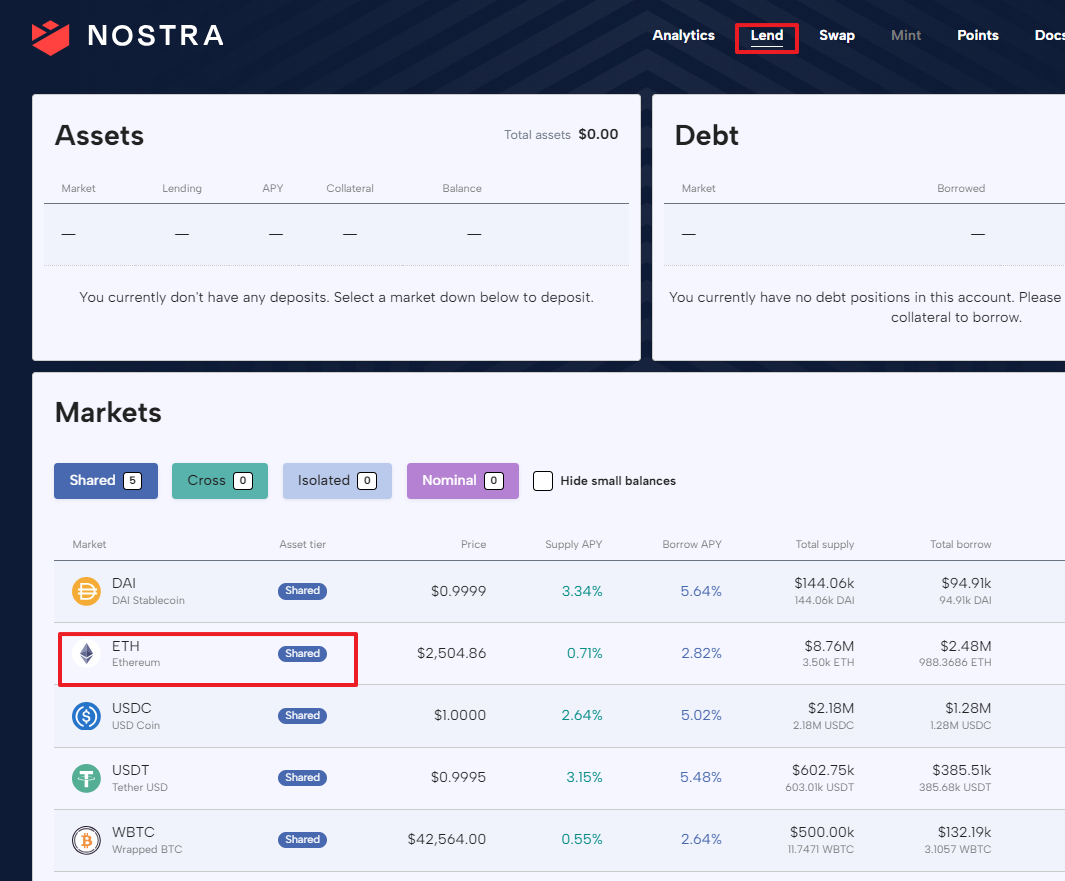Click the Total assets $0.00 value
Viewport: 1065px width, 881px height.
(x=598, y=134)
